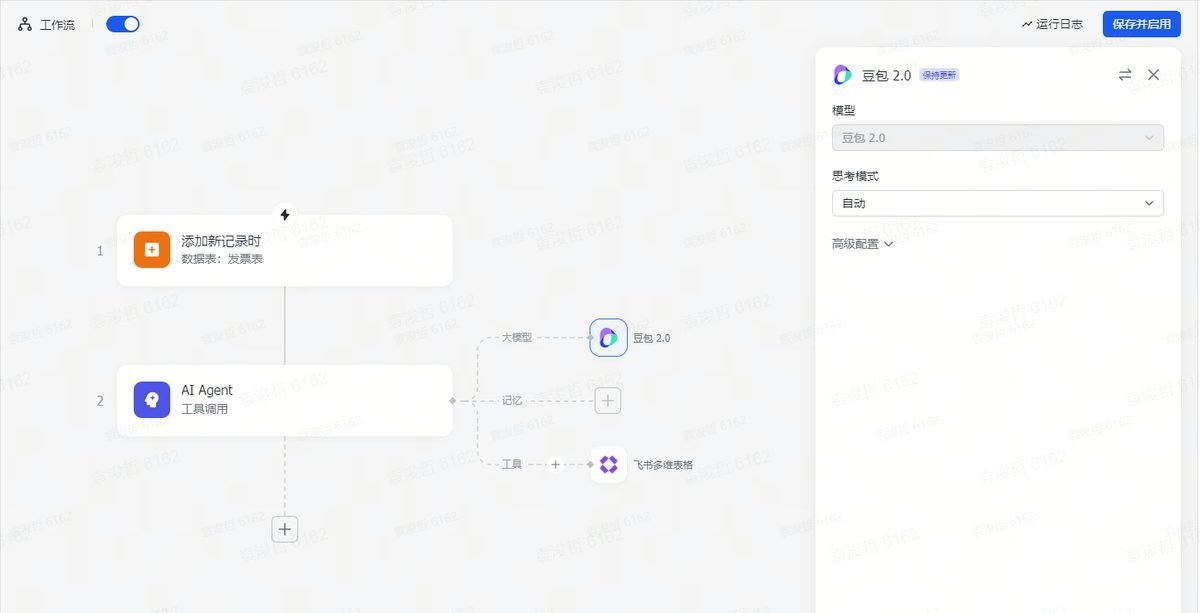Click the 工具 connector label
Screen dimensions: 1200x613
tap(512, 464)
